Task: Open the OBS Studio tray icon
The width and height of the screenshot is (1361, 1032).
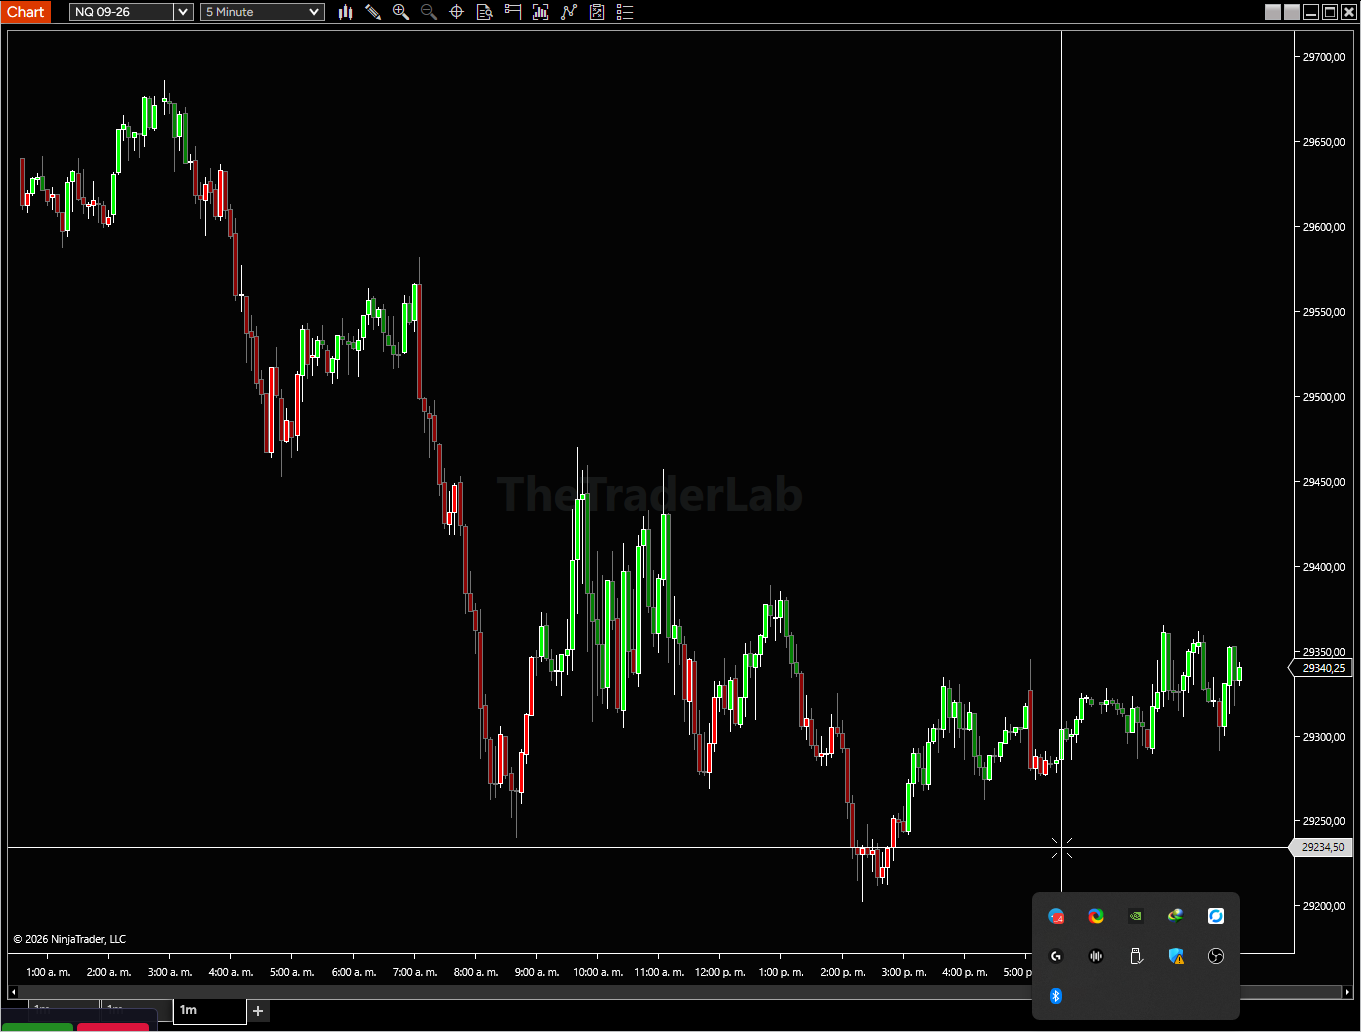Action: 1216,956
